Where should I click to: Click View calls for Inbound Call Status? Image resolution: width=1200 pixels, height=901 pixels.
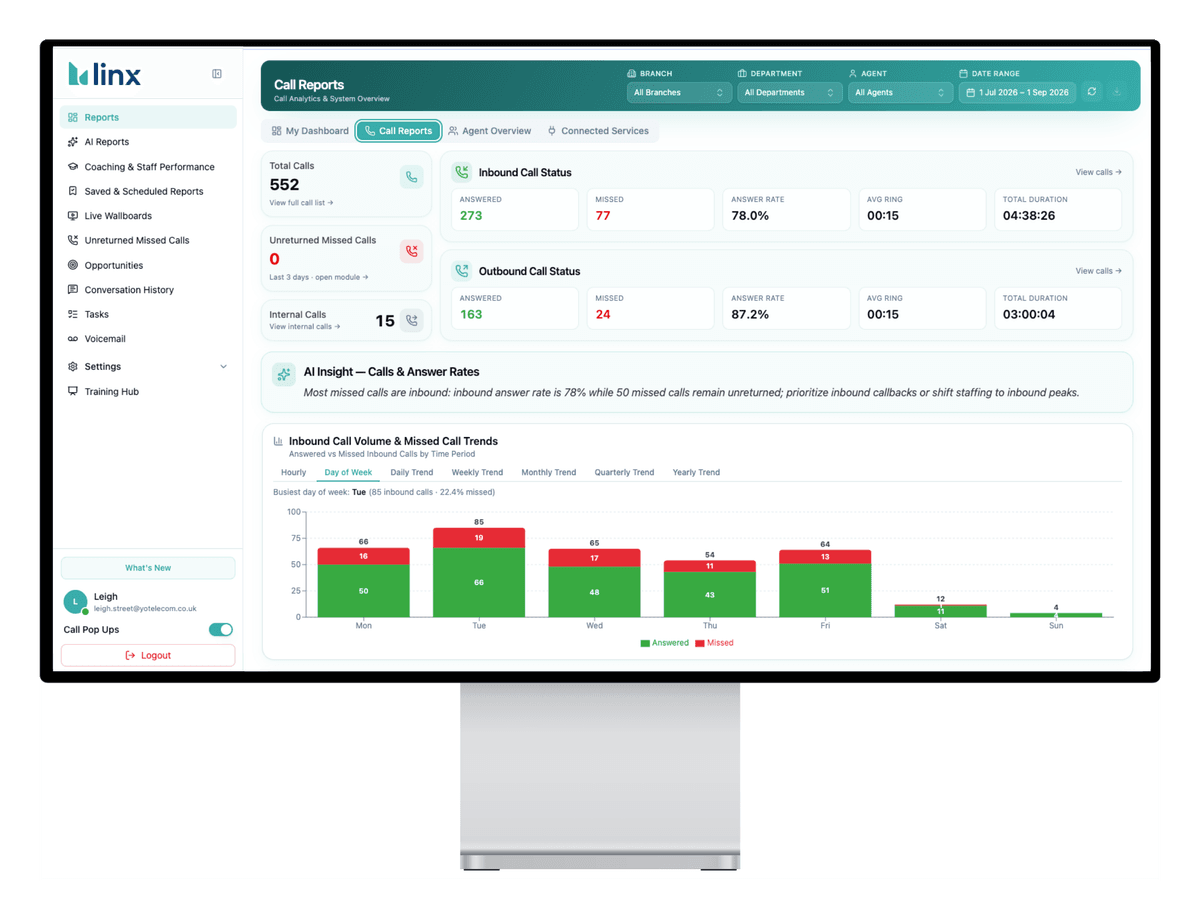click(1098, 172)
